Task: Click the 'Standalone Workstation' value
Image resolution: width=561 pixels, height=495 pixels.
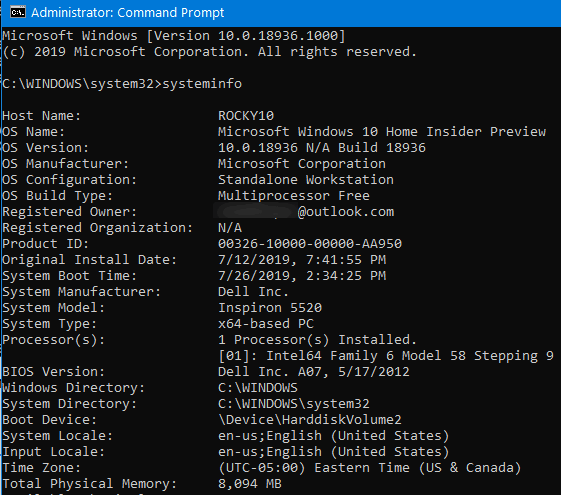Action: (x=306, y=180)
